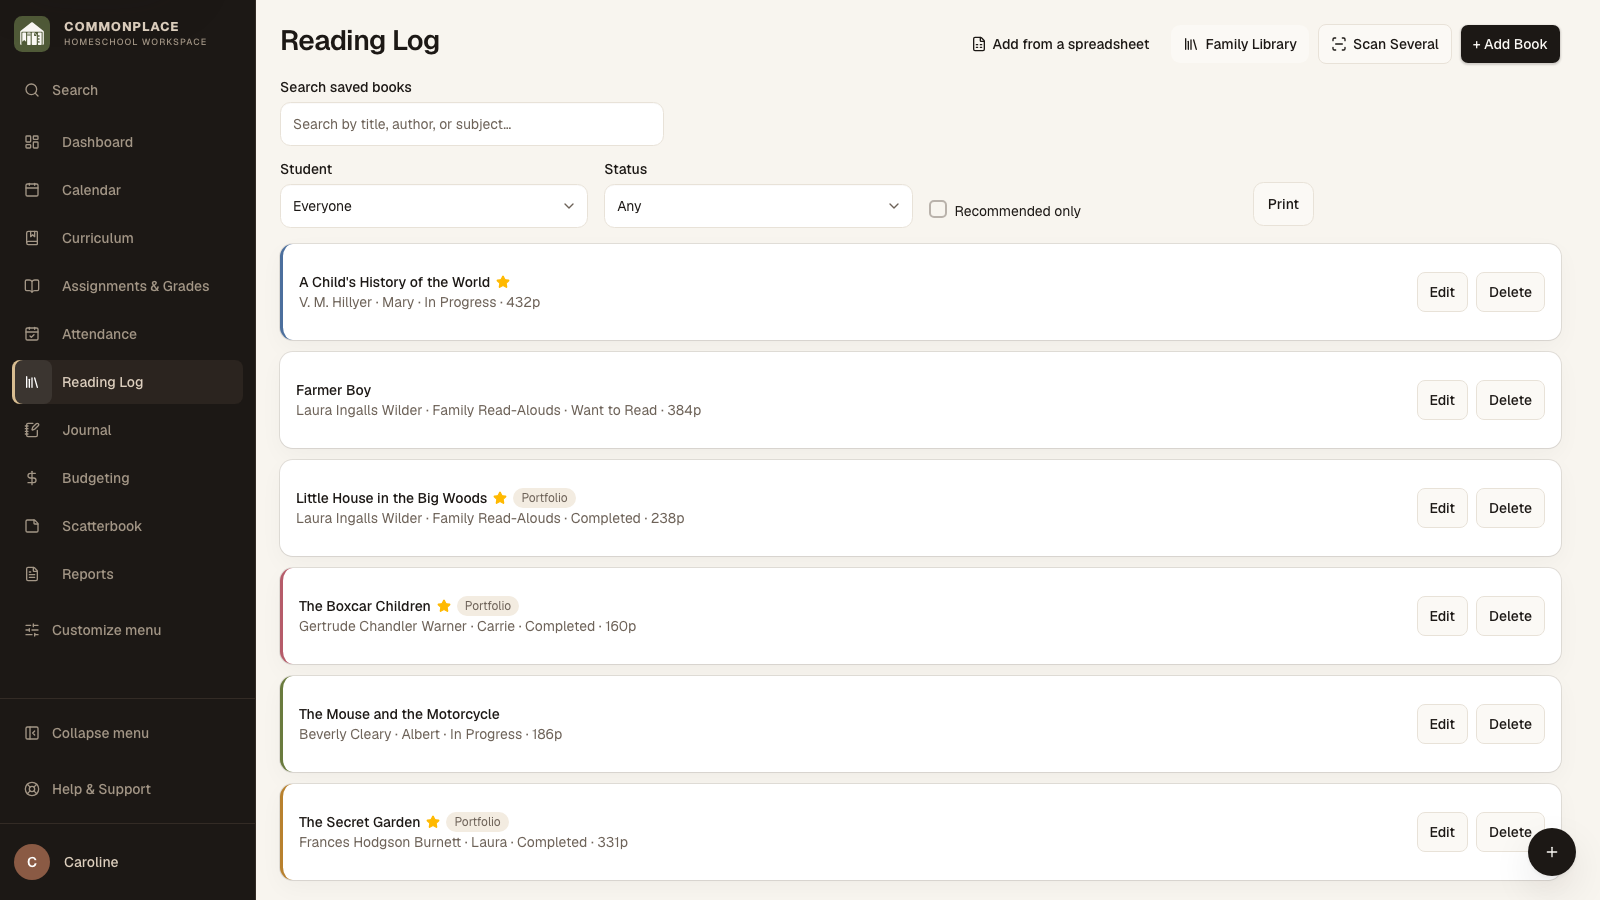Click the Collapse menu text
The width and height of the screenshot is (1600, 900).
(x=100, y=733)
